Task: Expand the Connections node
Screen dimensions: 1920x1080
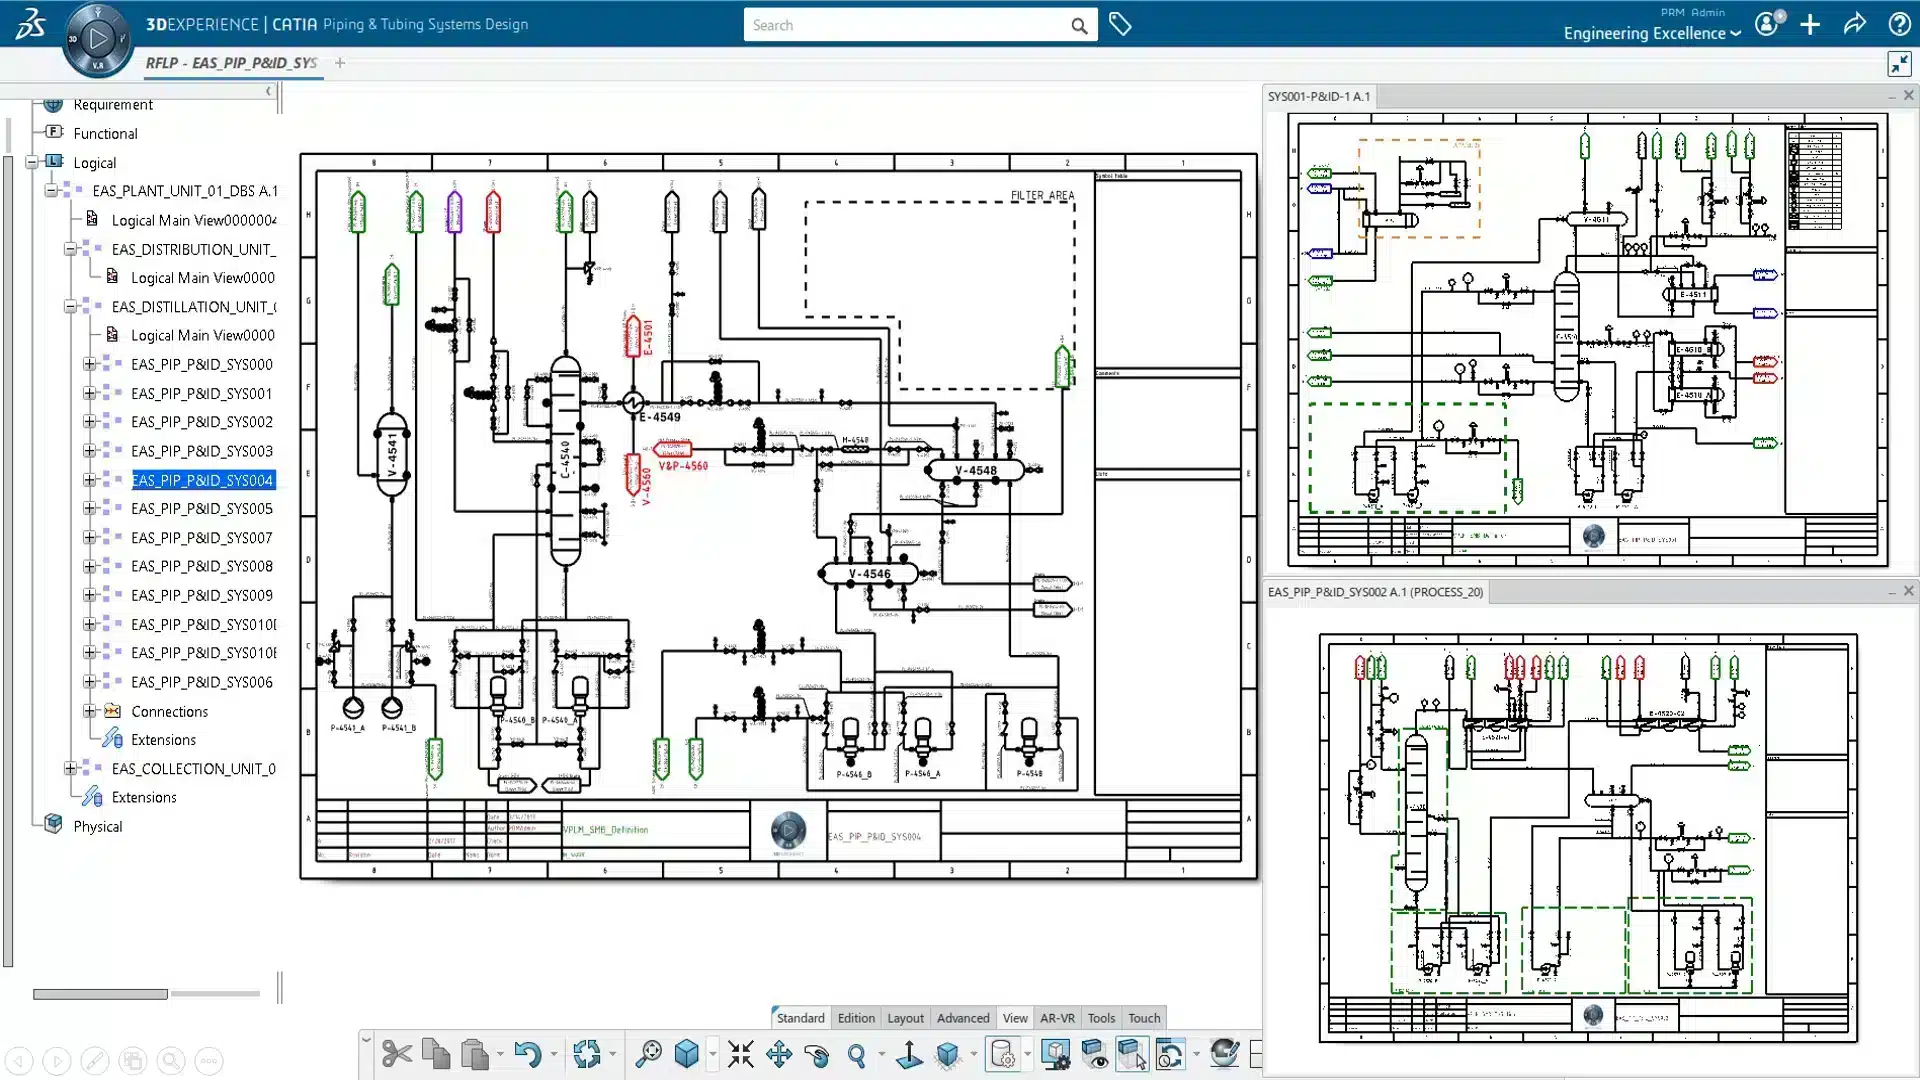Action: (90, 711)
